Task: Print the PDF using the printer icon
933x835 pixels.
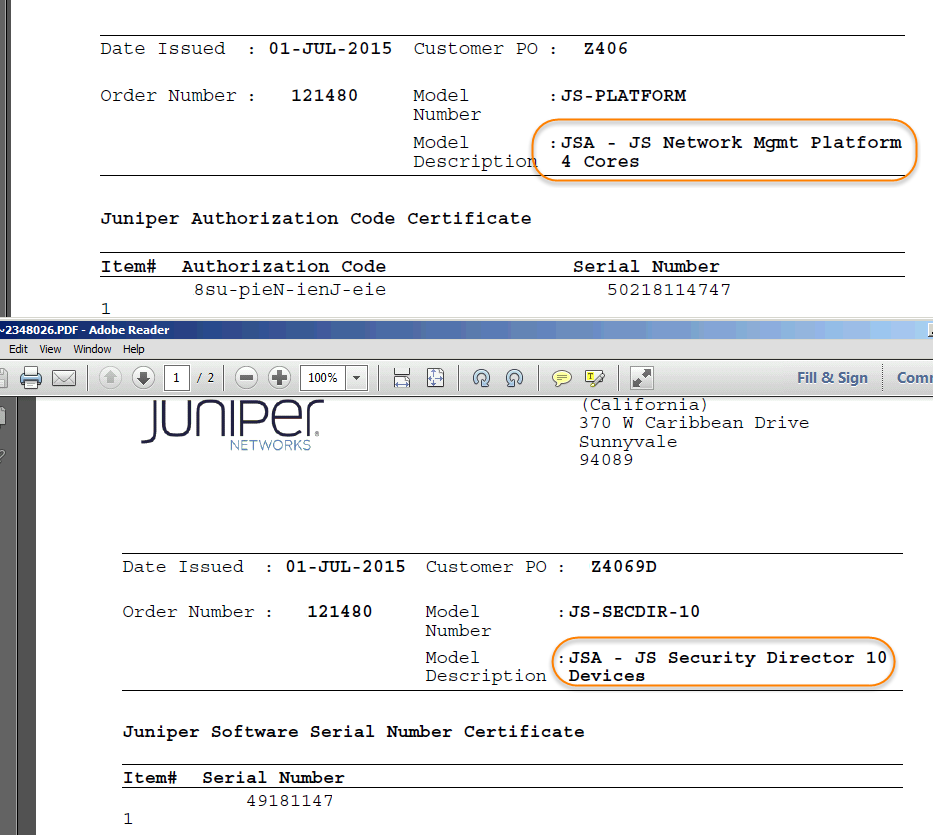Action: tap(31, 378)
